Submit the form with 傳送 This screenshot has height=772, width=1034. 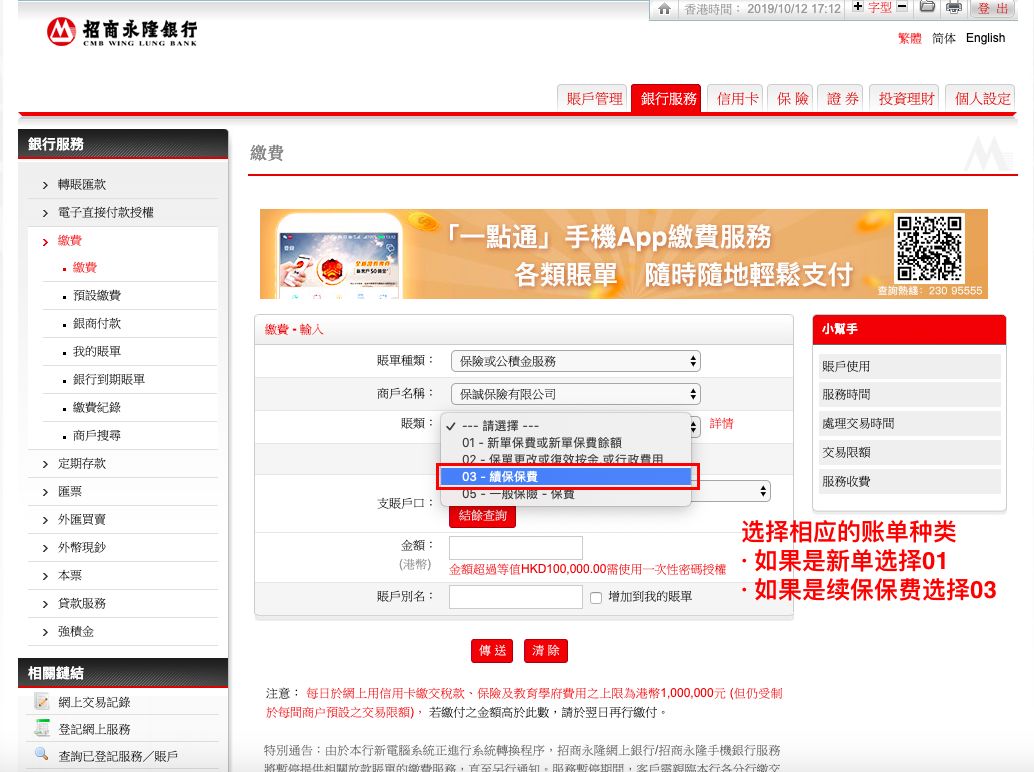click(x=492, y=651)
